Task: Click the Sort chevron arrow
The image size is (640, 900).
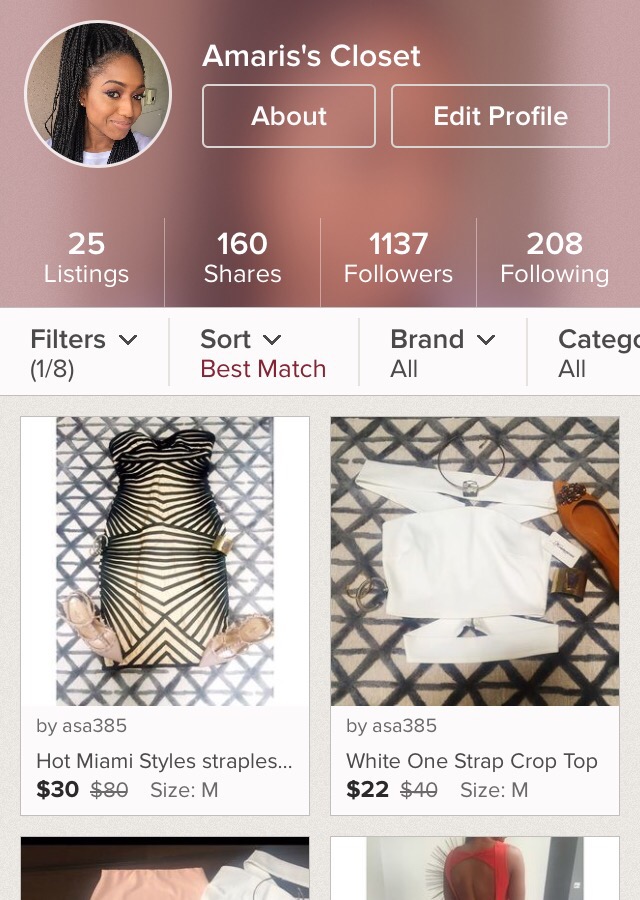Action: (x=272, y=340)
